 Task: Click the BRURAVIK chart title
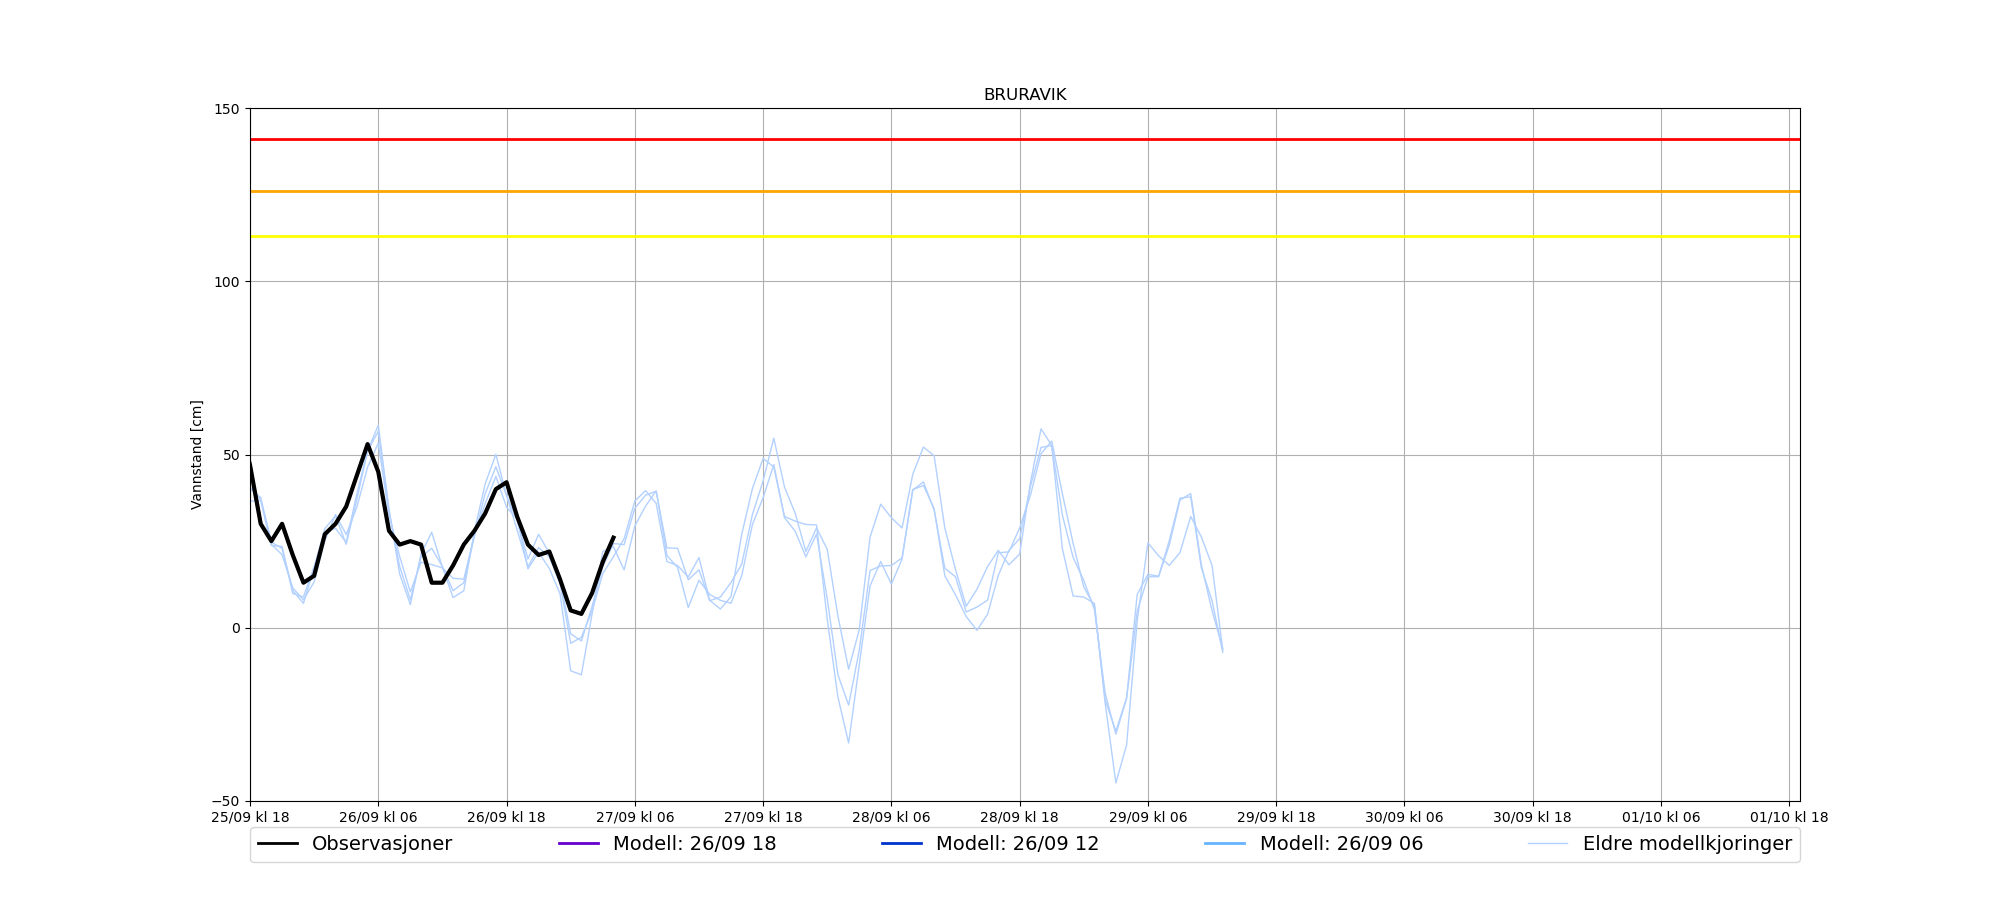1025,95
